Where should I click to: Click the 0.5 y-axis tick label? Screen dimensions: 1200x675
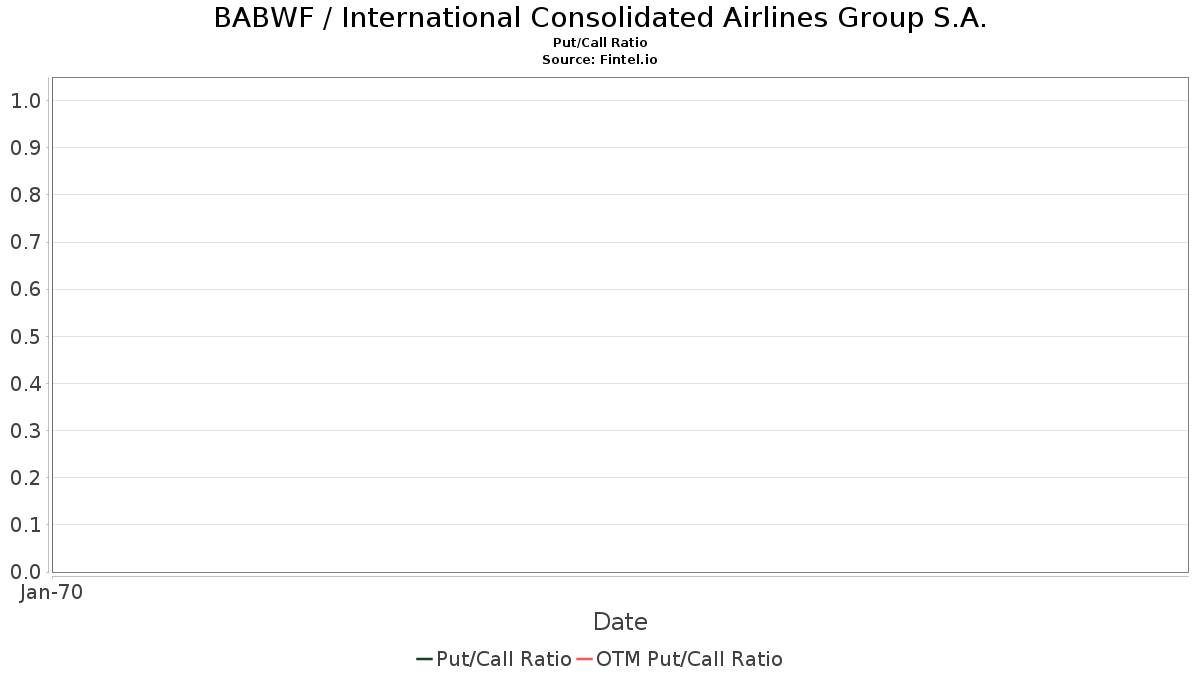(x=26, y=337)
